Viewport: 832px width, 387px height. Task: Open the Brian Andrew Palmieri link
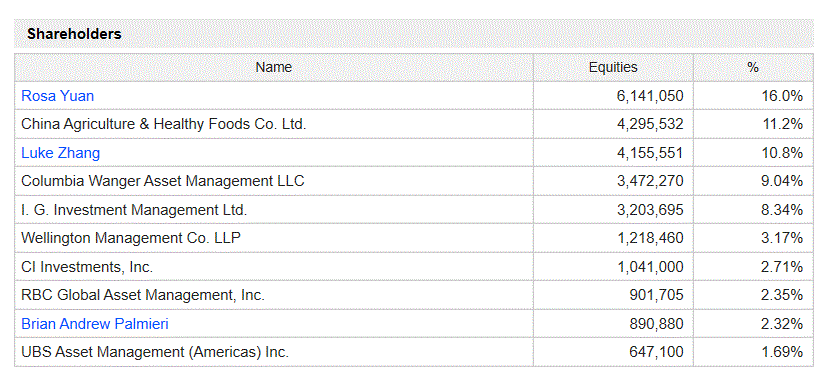pyautogui.click(x=95, y=324)
